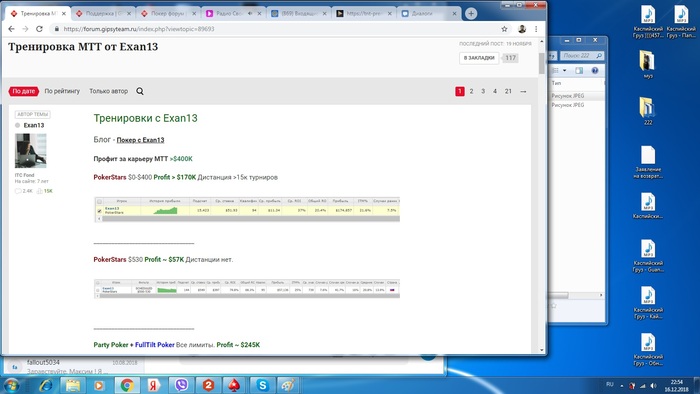This screenshot has height=394, width=700.
Task: Click the horizontal scrollbar in the Explorer window
Action: coord(558,295)
